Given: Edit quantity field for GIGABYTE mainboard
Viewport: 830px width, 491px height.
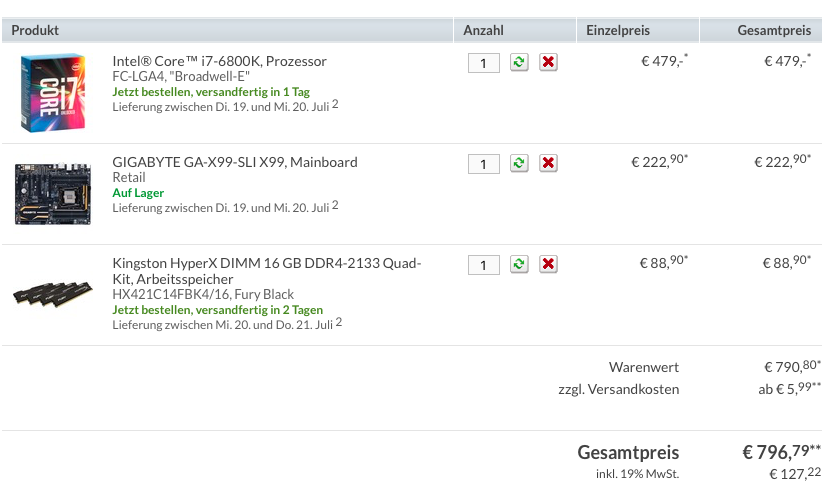Looking at the screenshot, I should coord(484,164).
